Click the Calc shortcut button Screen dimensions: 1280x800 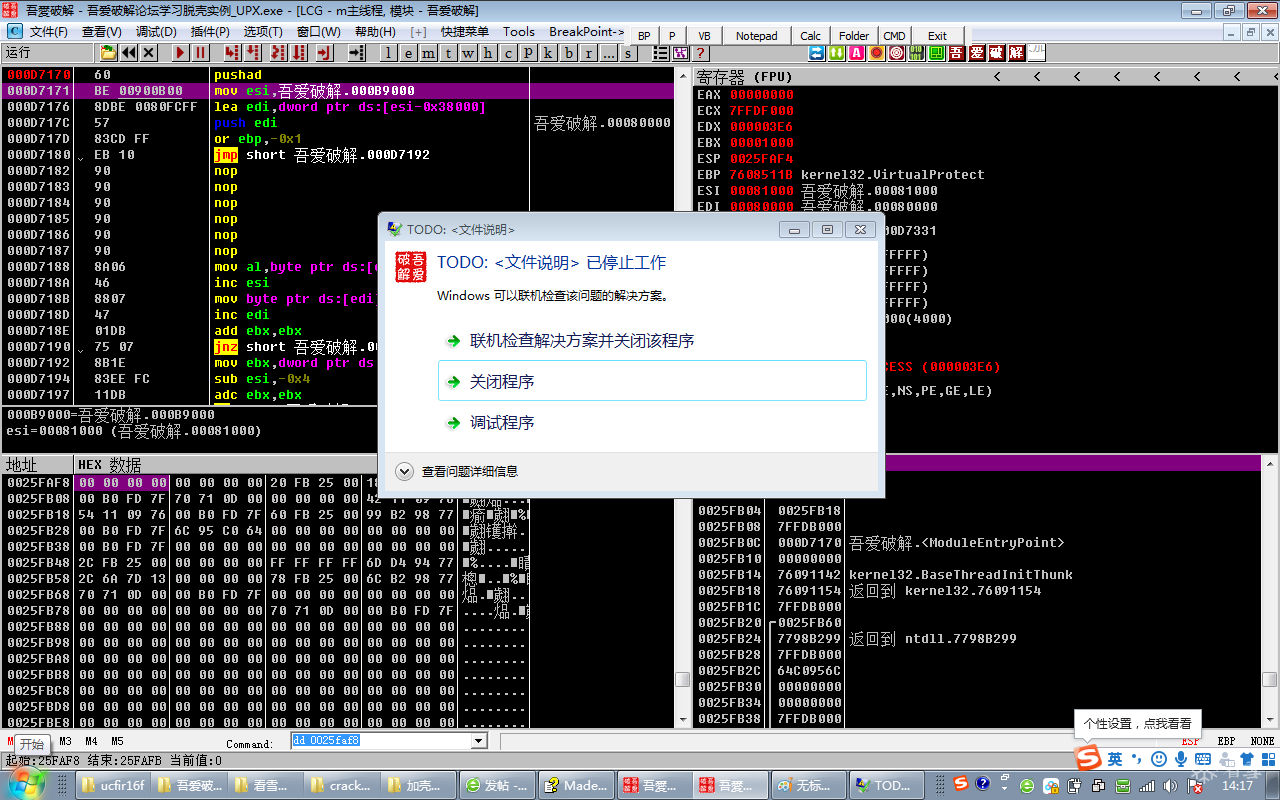tap(811, 36)
